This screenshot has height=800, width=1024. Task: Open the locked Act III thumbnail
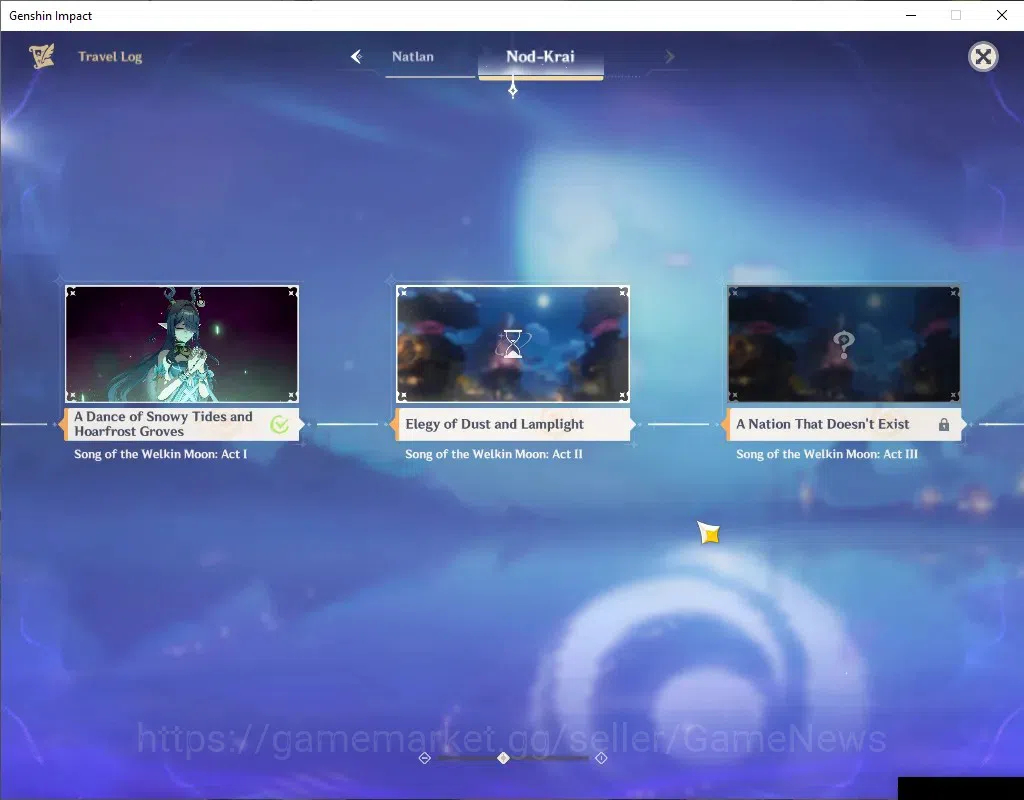click(844, 344)
